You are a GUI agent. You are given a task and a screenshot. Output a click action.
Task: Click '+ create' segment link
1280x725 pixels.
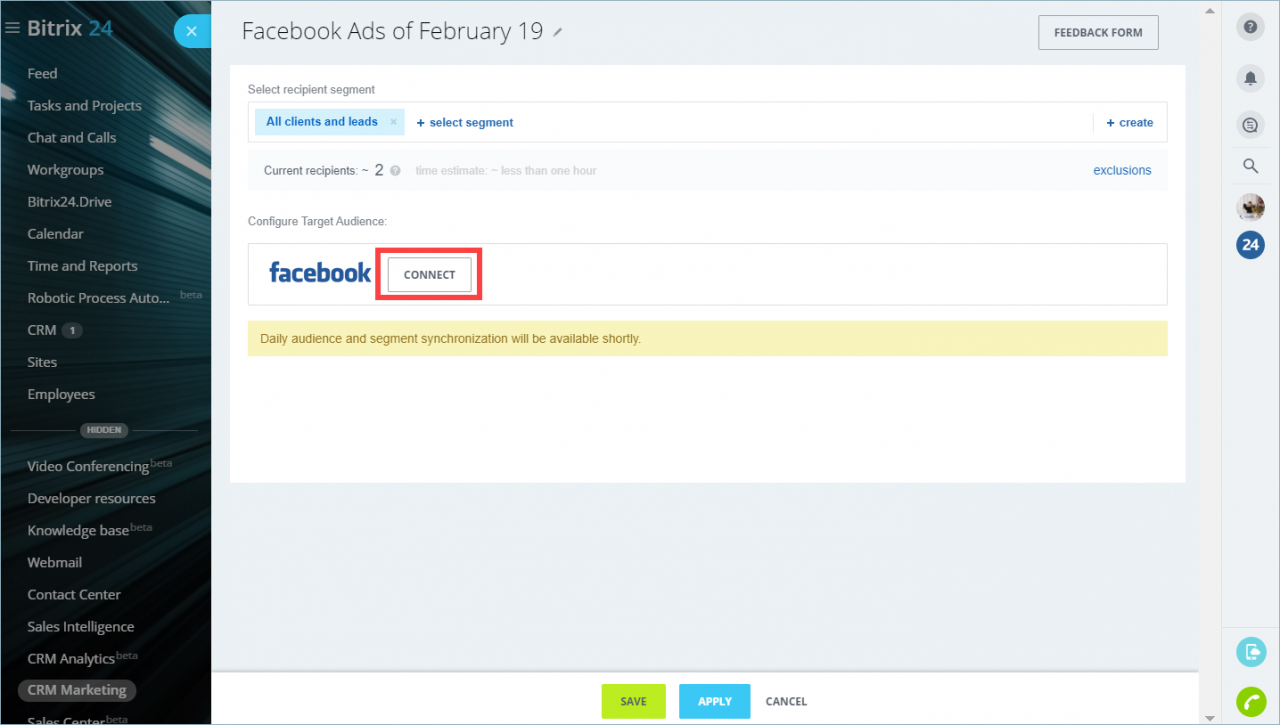[1130, 123]
